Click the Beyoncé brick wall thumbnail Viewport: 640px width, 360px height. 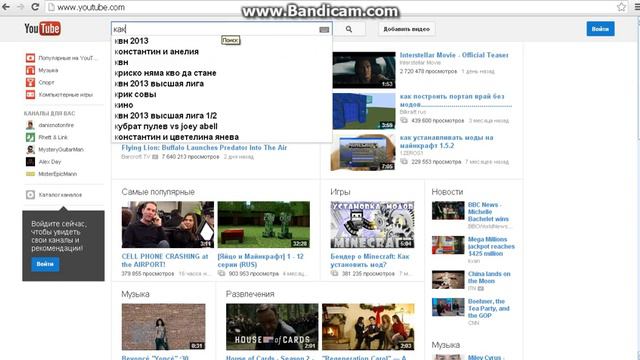tap(164, 327)
